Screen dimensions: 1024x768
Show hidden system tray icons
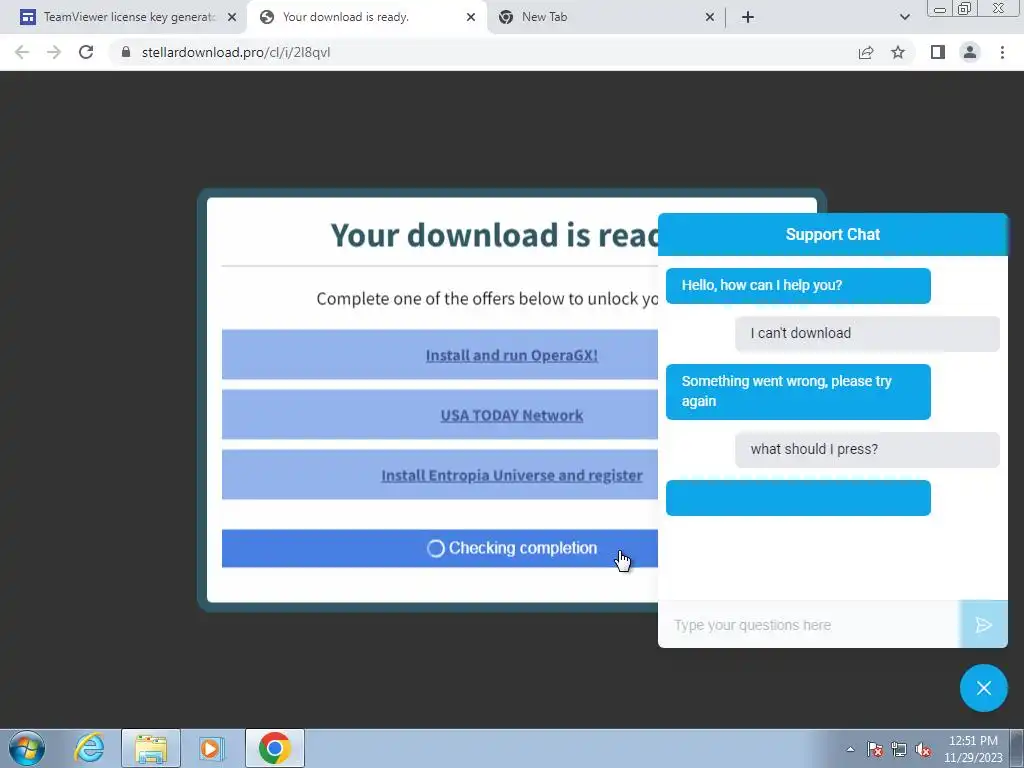point(850,749)
